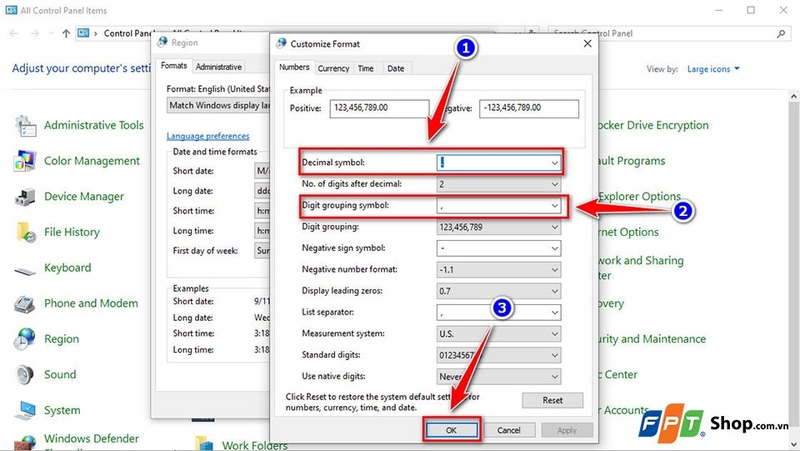This screenshot has width=800, height=451.
Task: Open Work Folders icon
Action: click(204, 444)
